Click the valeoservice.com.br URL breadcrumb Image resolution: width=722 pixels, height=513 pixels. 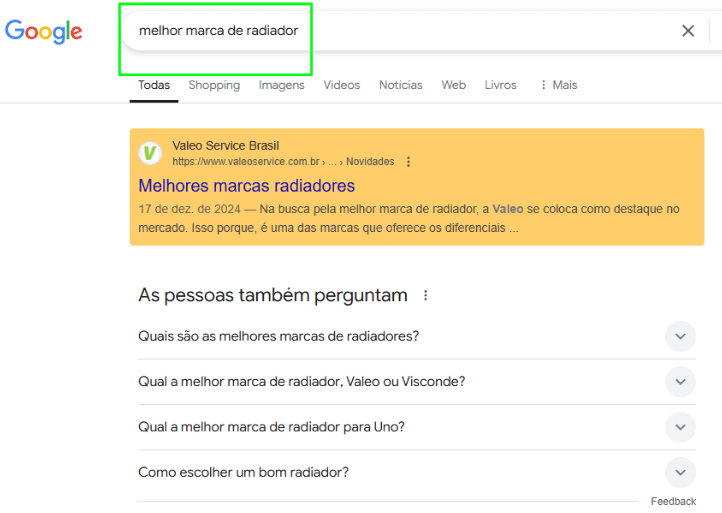click(283, 162)
